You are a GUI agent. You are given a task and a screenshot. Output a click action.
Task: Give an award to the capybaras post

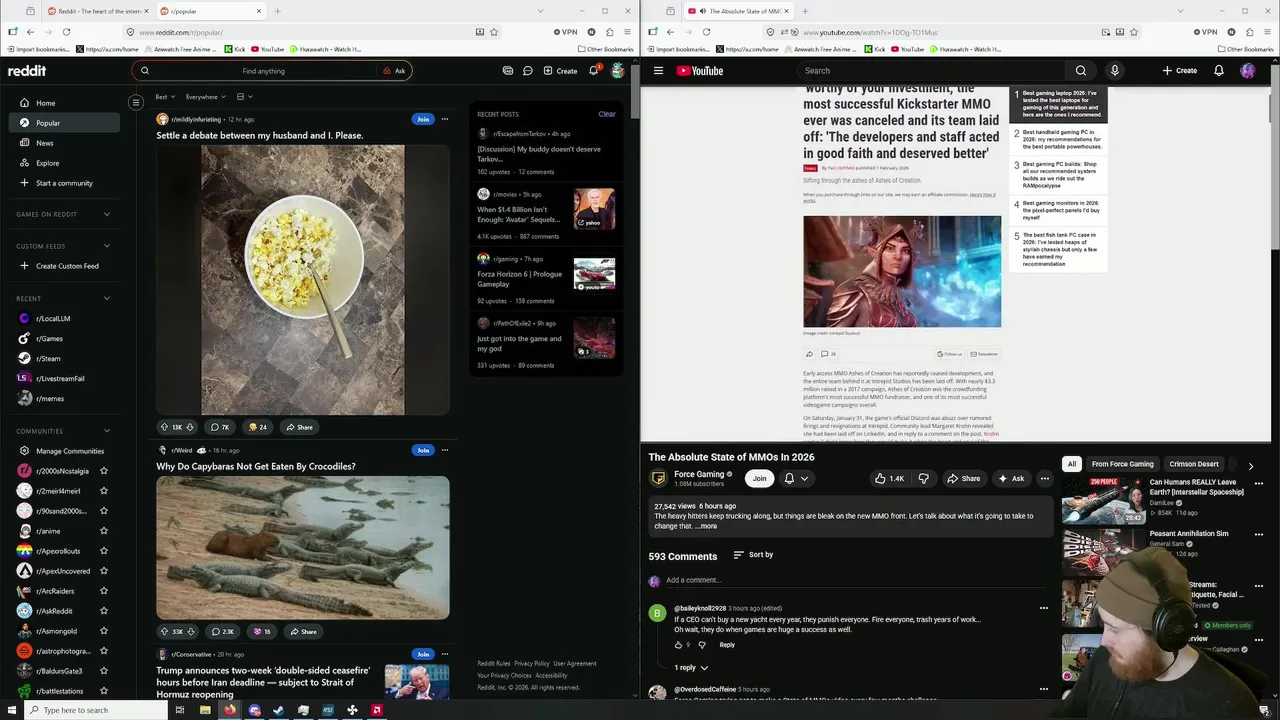[x=262, y=631]
